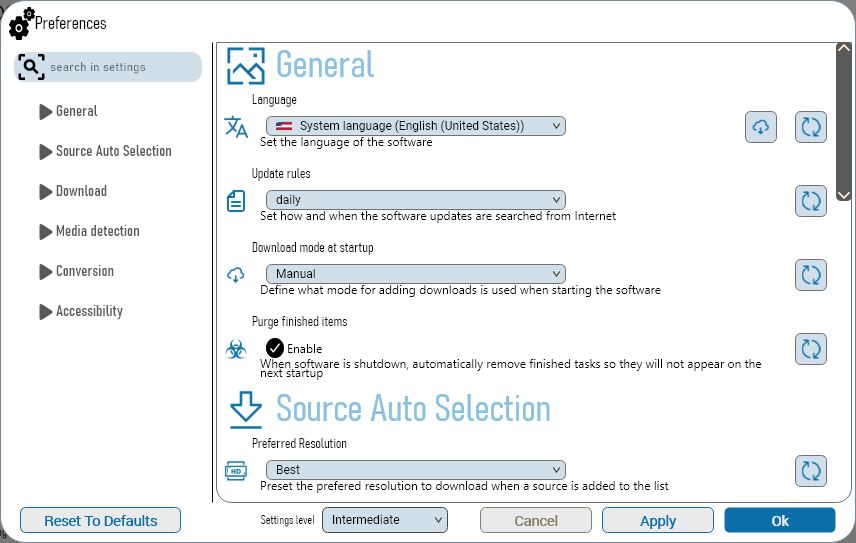856x543 pixels.
Task: Open the Download mode Manual dropdown
Action: click(x=415, y=273)
